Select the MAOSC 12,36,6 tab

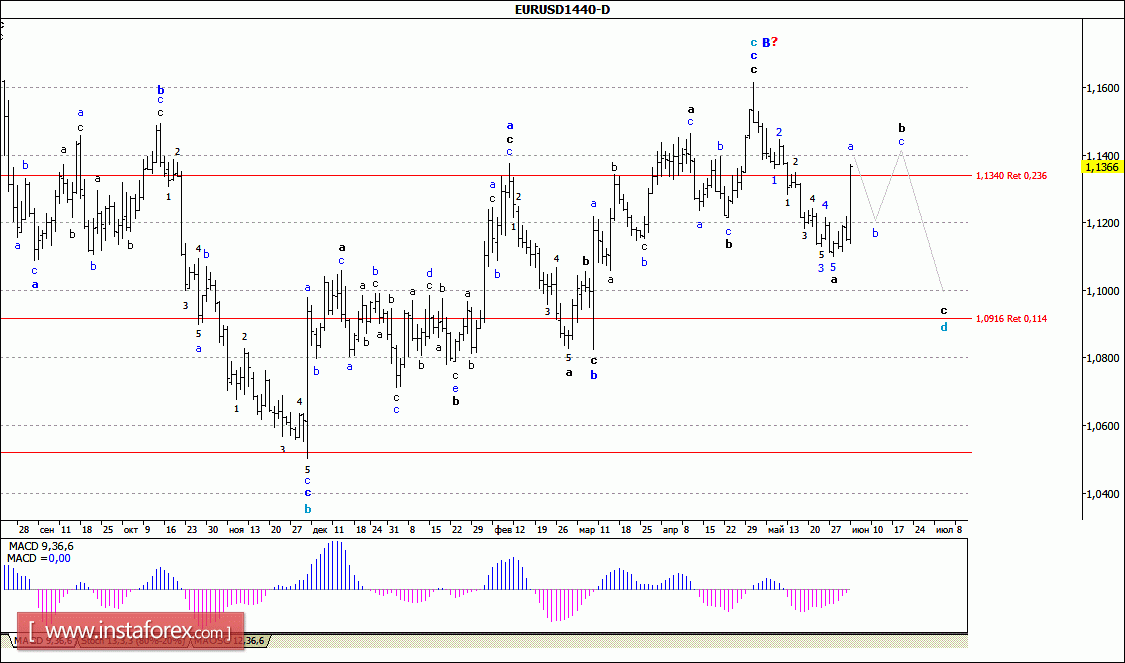[x=228, y=641]
